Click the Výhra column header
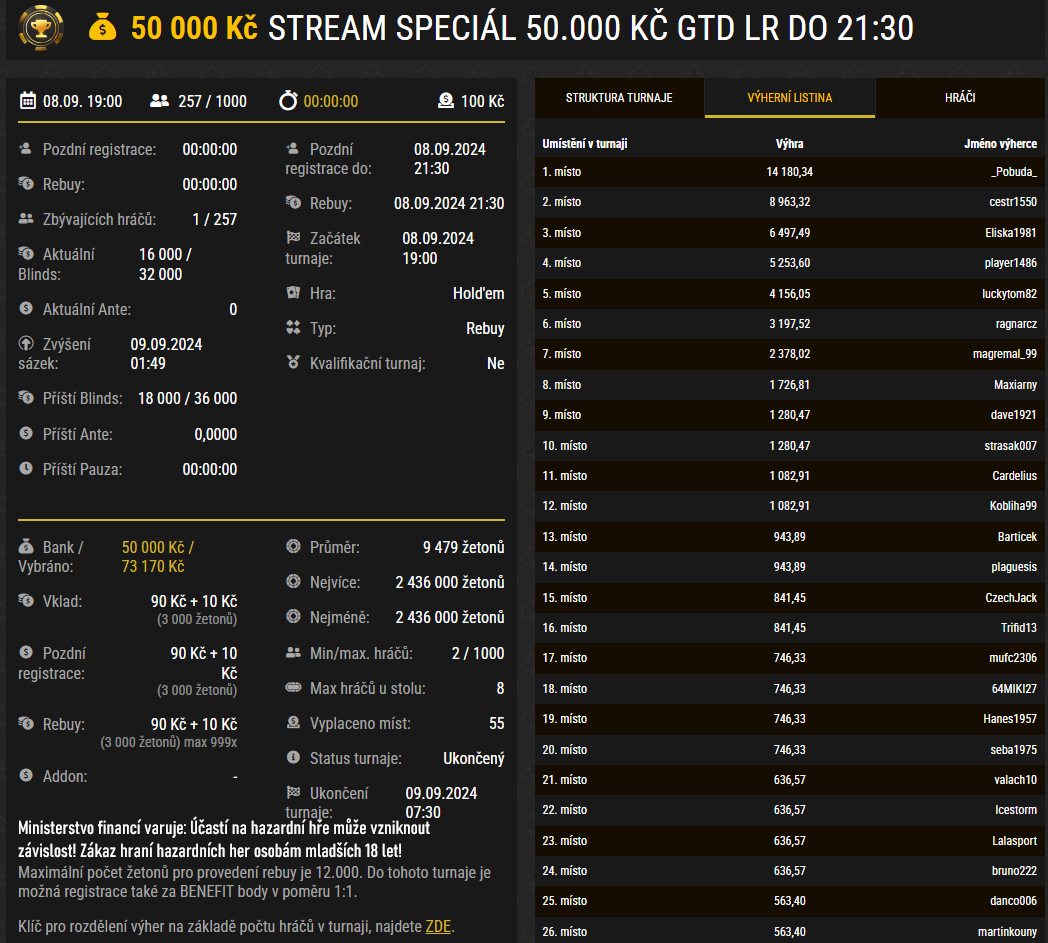 pos(789,144)
